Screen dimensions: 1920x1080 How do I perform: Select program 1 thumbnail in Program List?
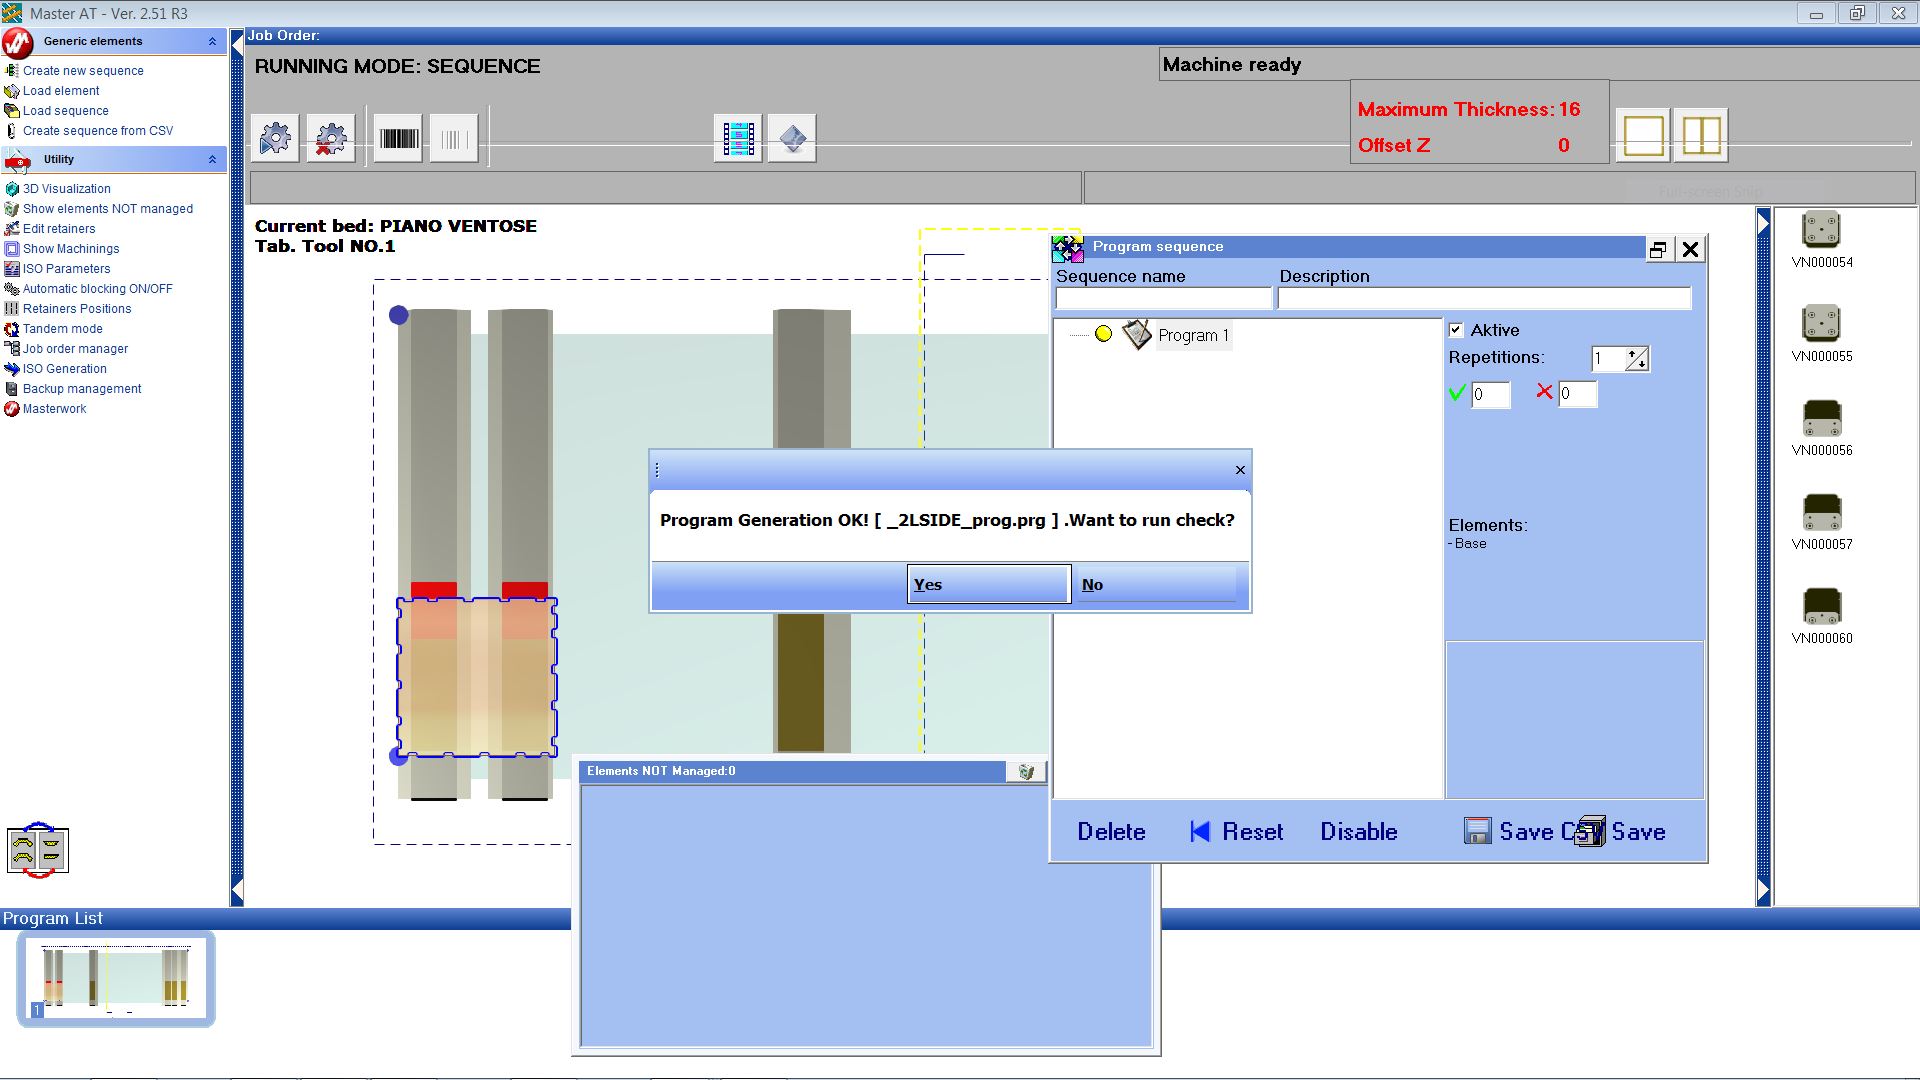pos(116,979)
